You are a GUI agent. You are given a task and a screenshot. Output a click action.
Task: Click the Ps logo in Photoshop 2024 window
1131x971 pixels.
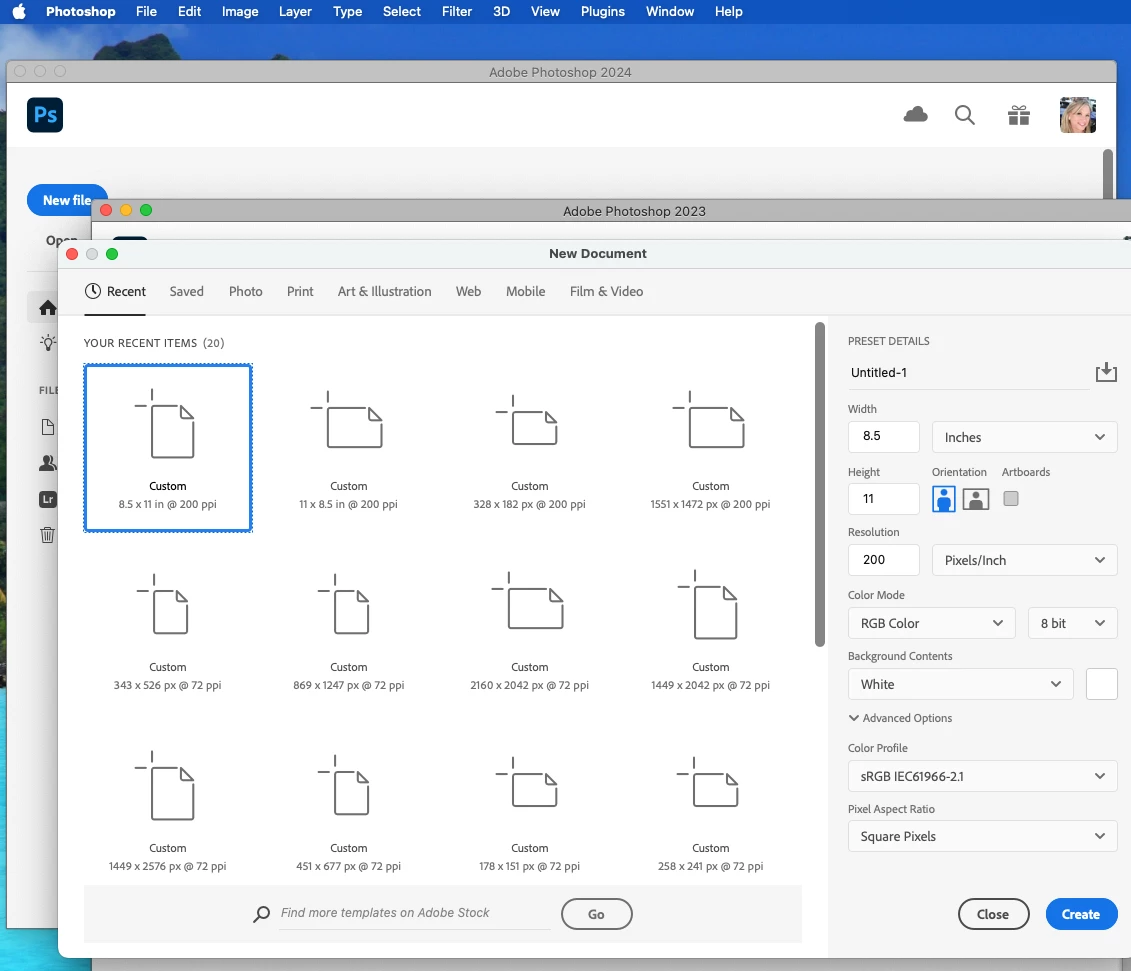[45, 115]
